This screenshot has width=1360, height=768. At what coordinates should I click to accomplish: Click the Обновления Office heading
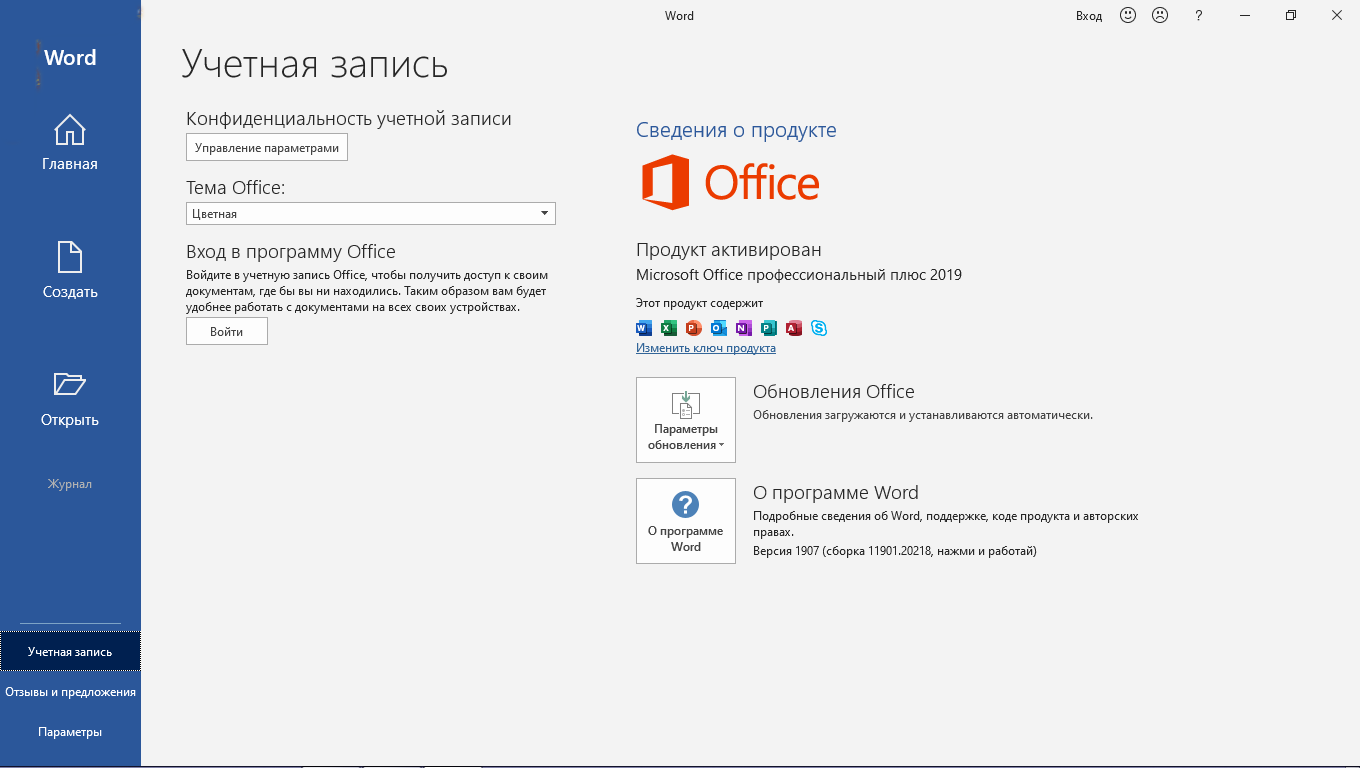tap(834, 392)
